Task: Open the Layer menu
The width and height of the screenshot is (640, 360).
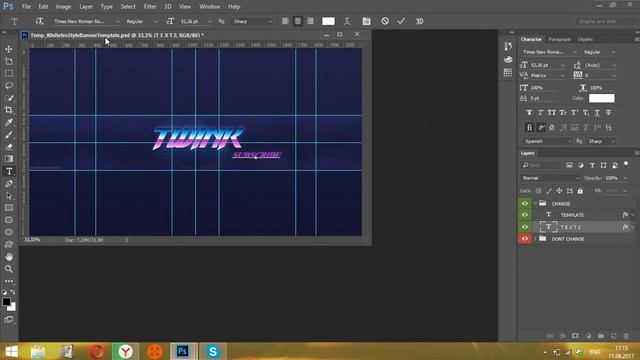Action: (x=86, y=7)
